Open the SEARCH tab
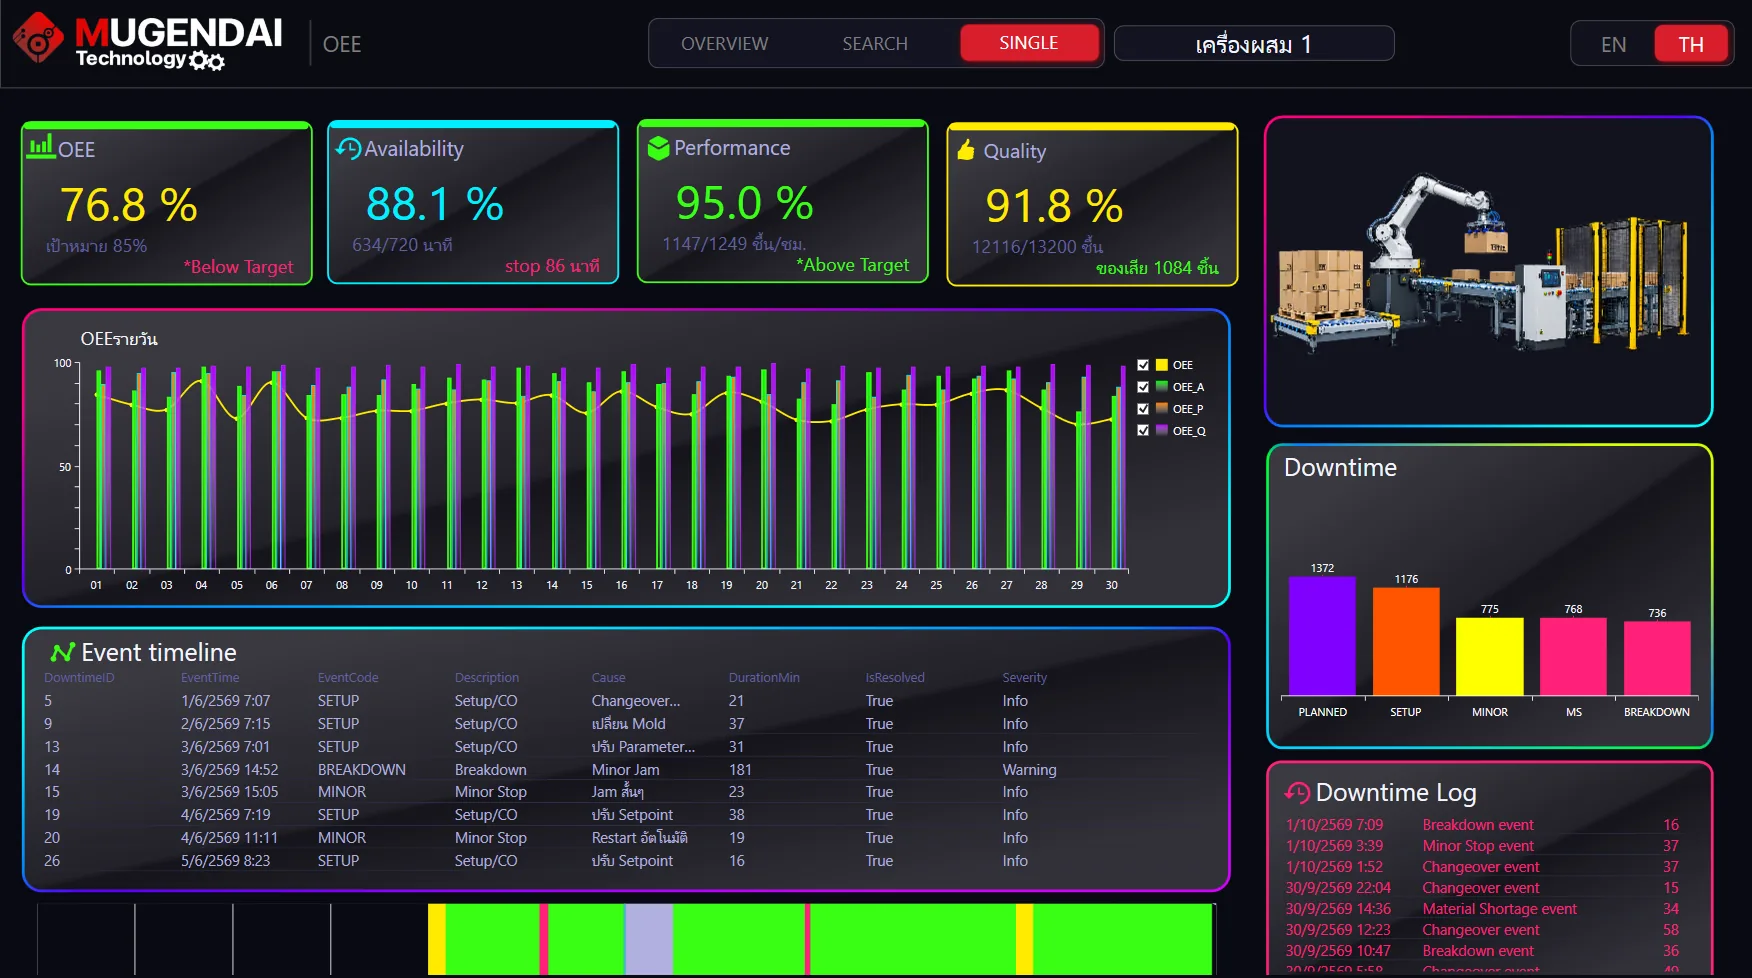 pos(875,44)
